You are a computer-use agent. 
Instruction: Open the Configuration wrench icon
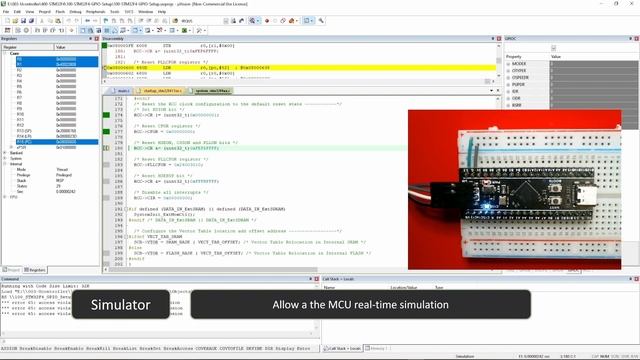[321, 20]
